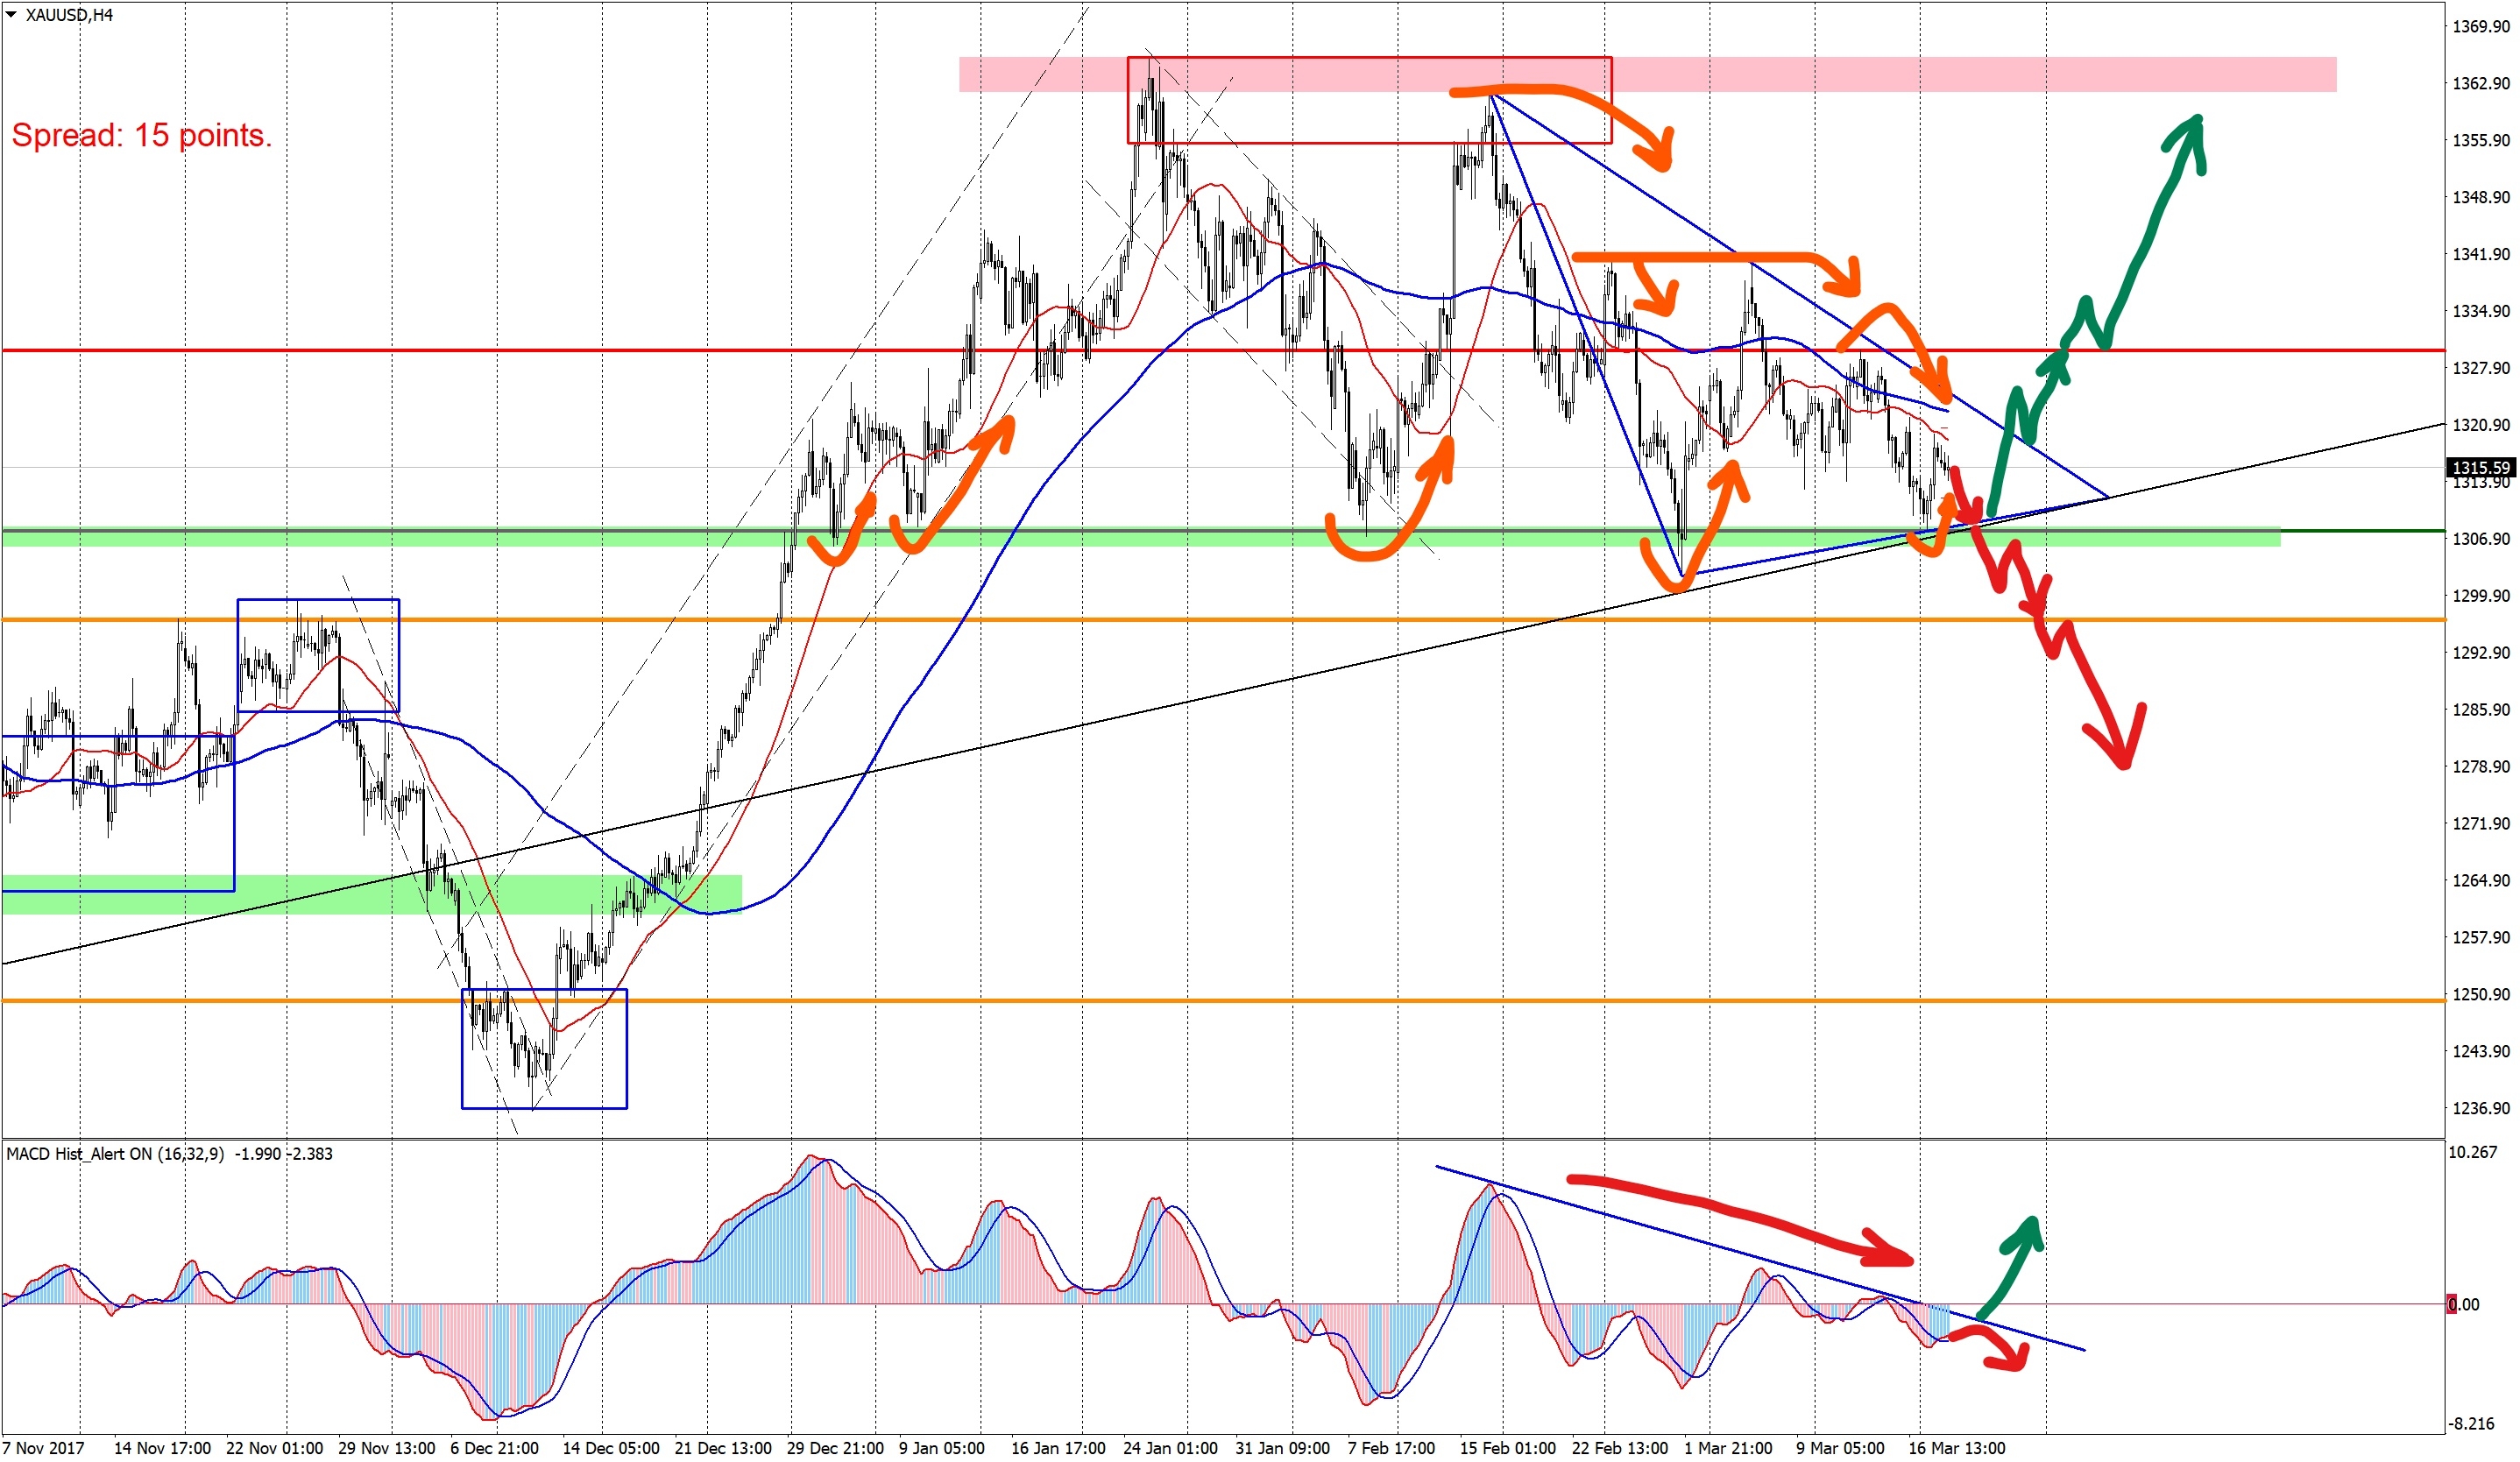Click the 14 Nov 17:00 time label
The width and height of the screenshot is (2520, 1462).
click(x=162, y=1449)
